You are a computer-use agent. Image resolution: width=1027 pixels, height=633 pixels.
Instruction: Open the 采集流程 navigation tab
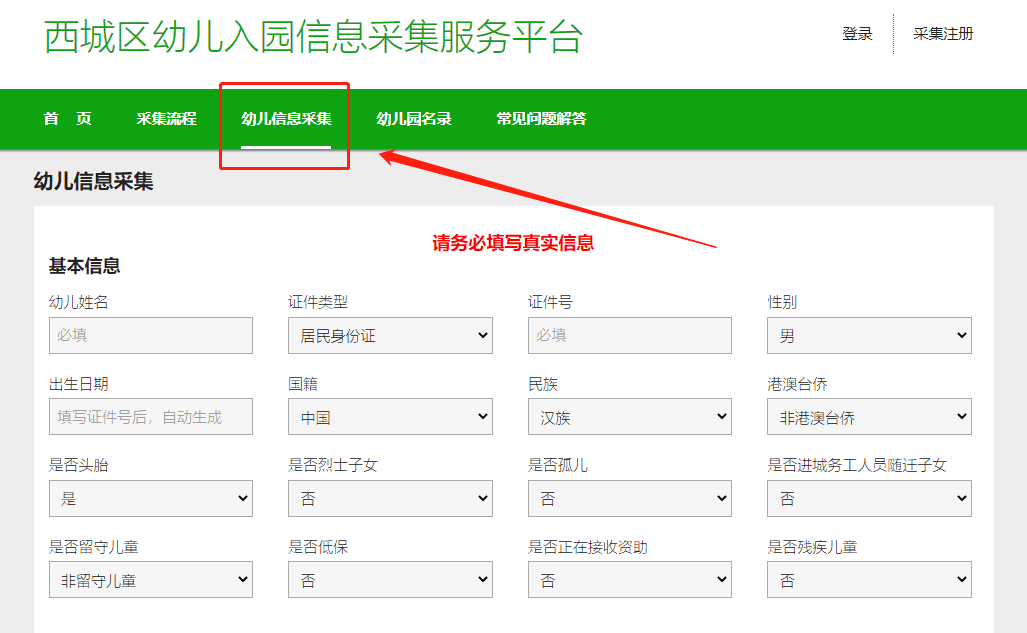tap(166, 119)
